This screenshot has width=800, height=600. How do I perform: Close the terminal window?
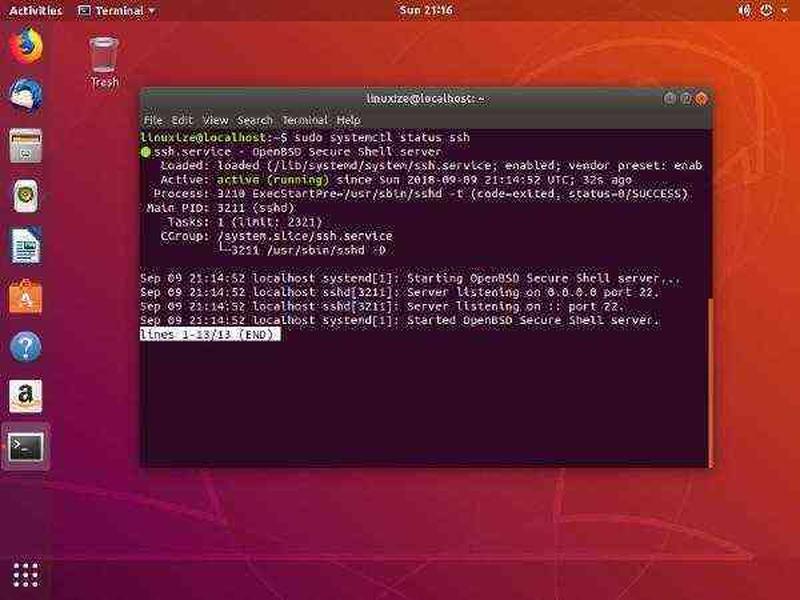point(702,98)
